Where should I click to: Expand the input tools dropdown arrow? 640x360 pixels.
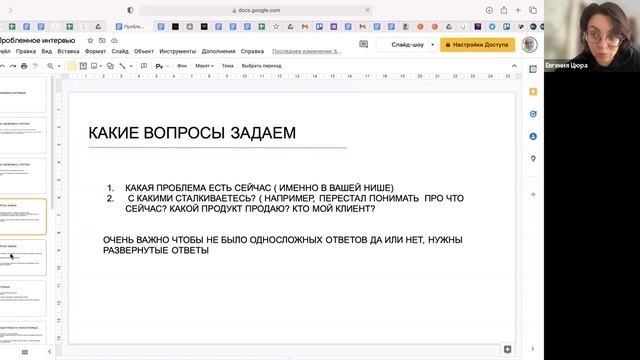point(168,66)
